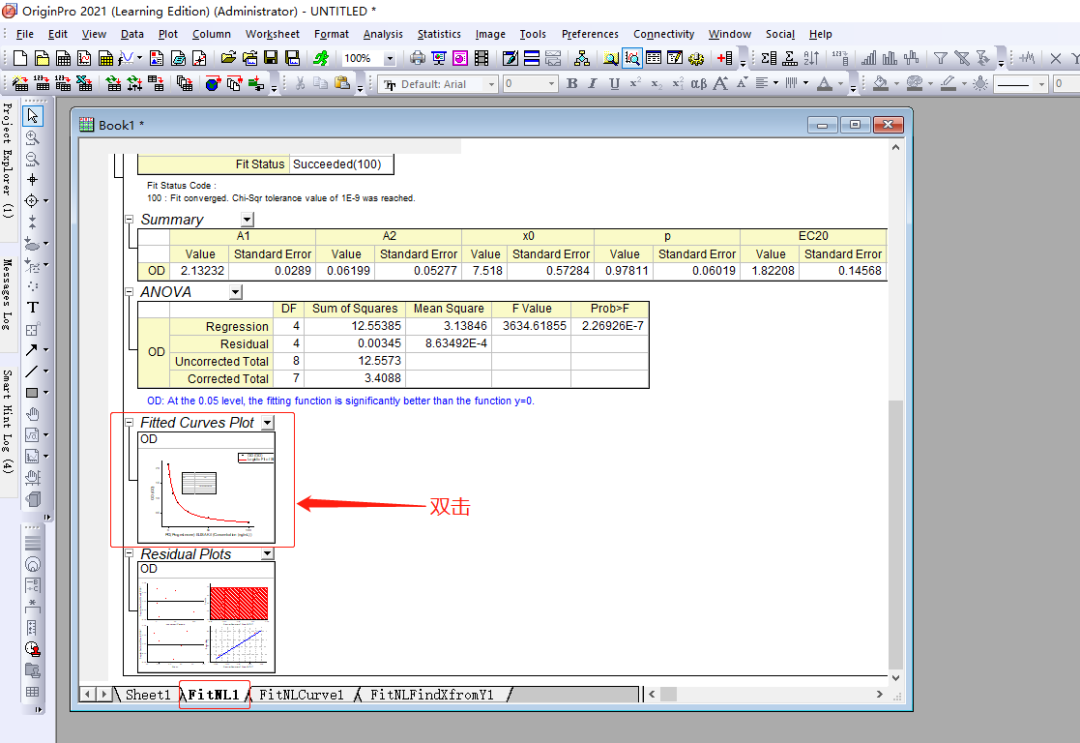Toggle Italic text formatting

click(x=593, y=84)
